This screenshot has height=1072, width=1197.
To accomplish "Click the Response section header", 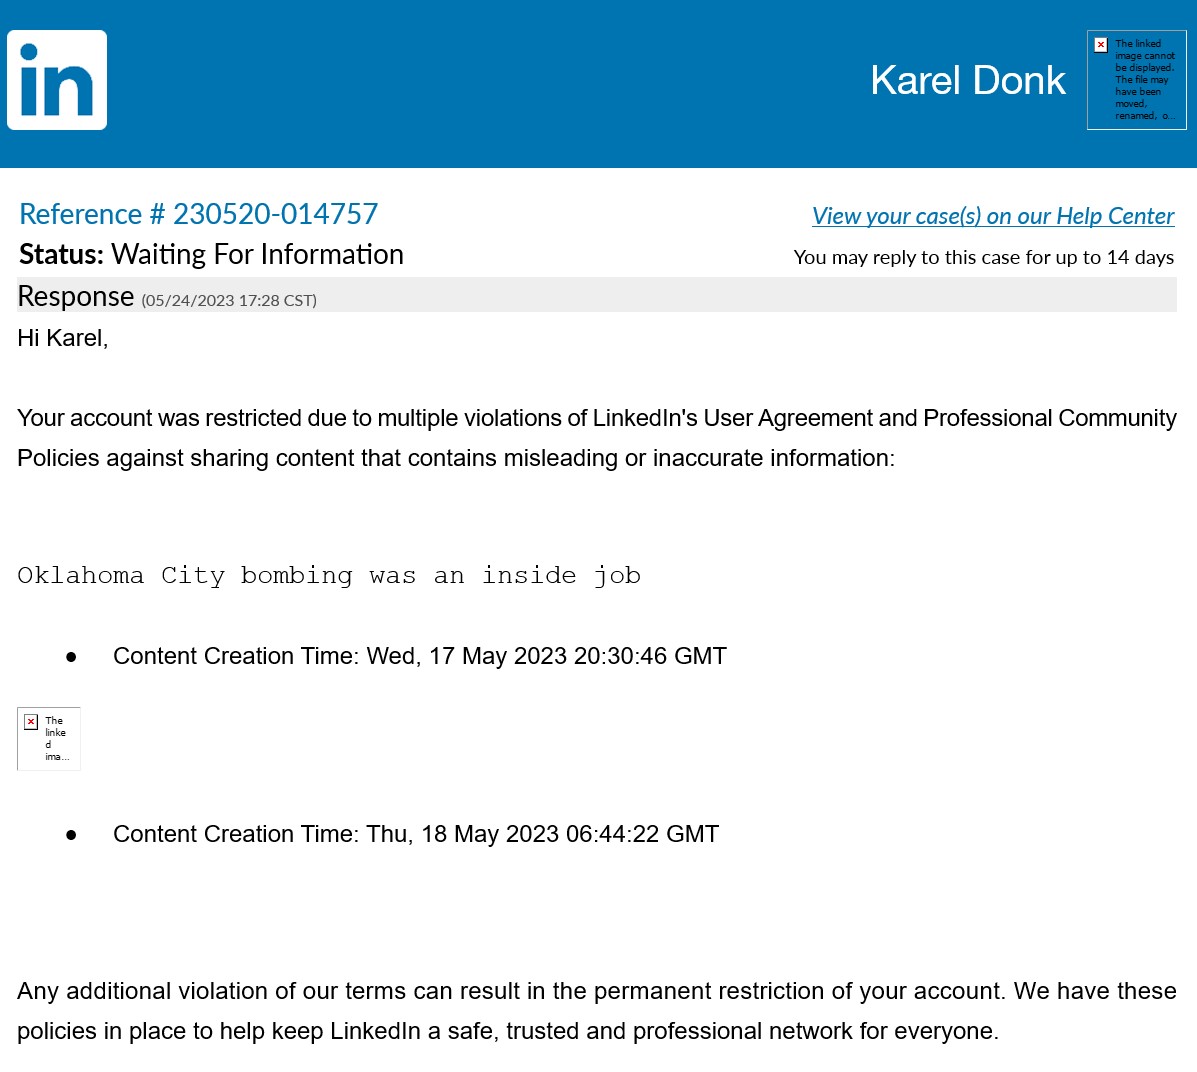I will pyautogui.click(x=76, y=296).
